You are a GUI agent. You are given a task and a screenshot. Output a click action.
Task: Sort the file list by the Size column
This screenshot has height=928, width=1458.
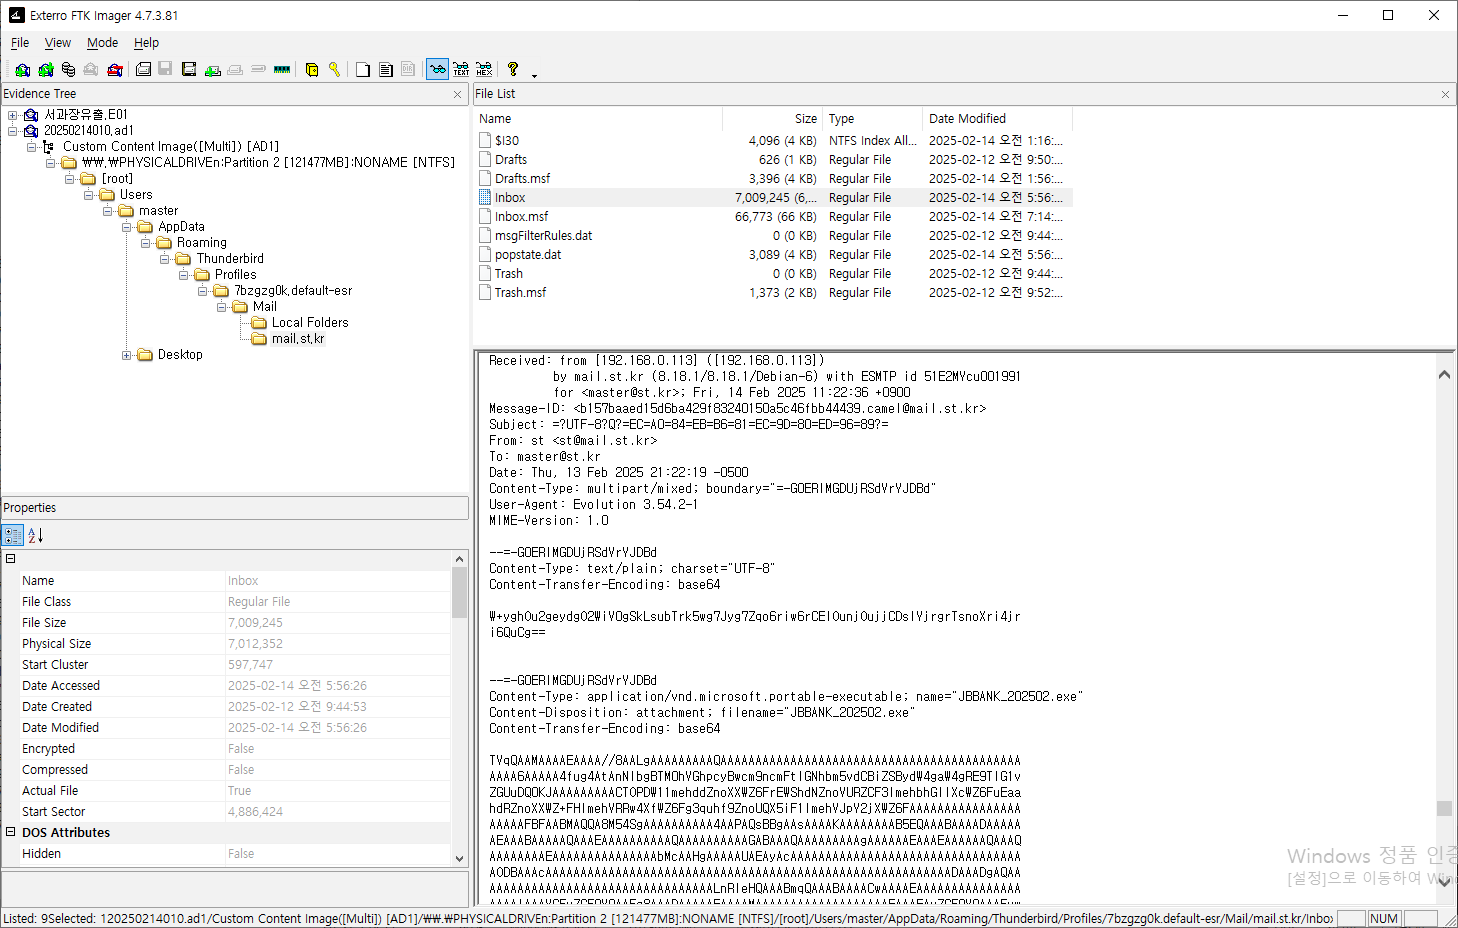click(x=772, y=118)
